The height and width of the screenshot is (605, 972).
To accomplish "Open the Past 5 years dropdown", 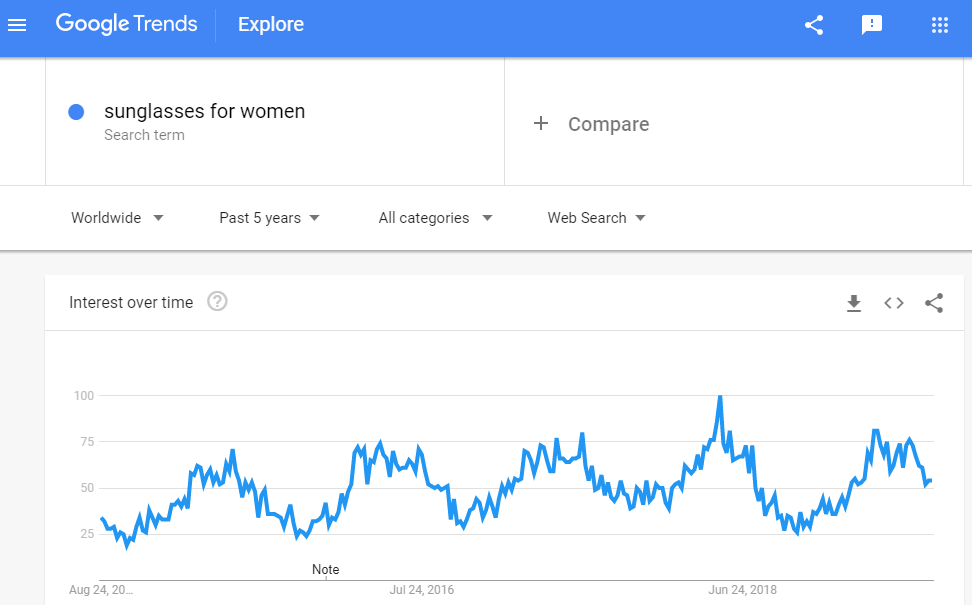I will pyautogui.click(x=270, y=218).
